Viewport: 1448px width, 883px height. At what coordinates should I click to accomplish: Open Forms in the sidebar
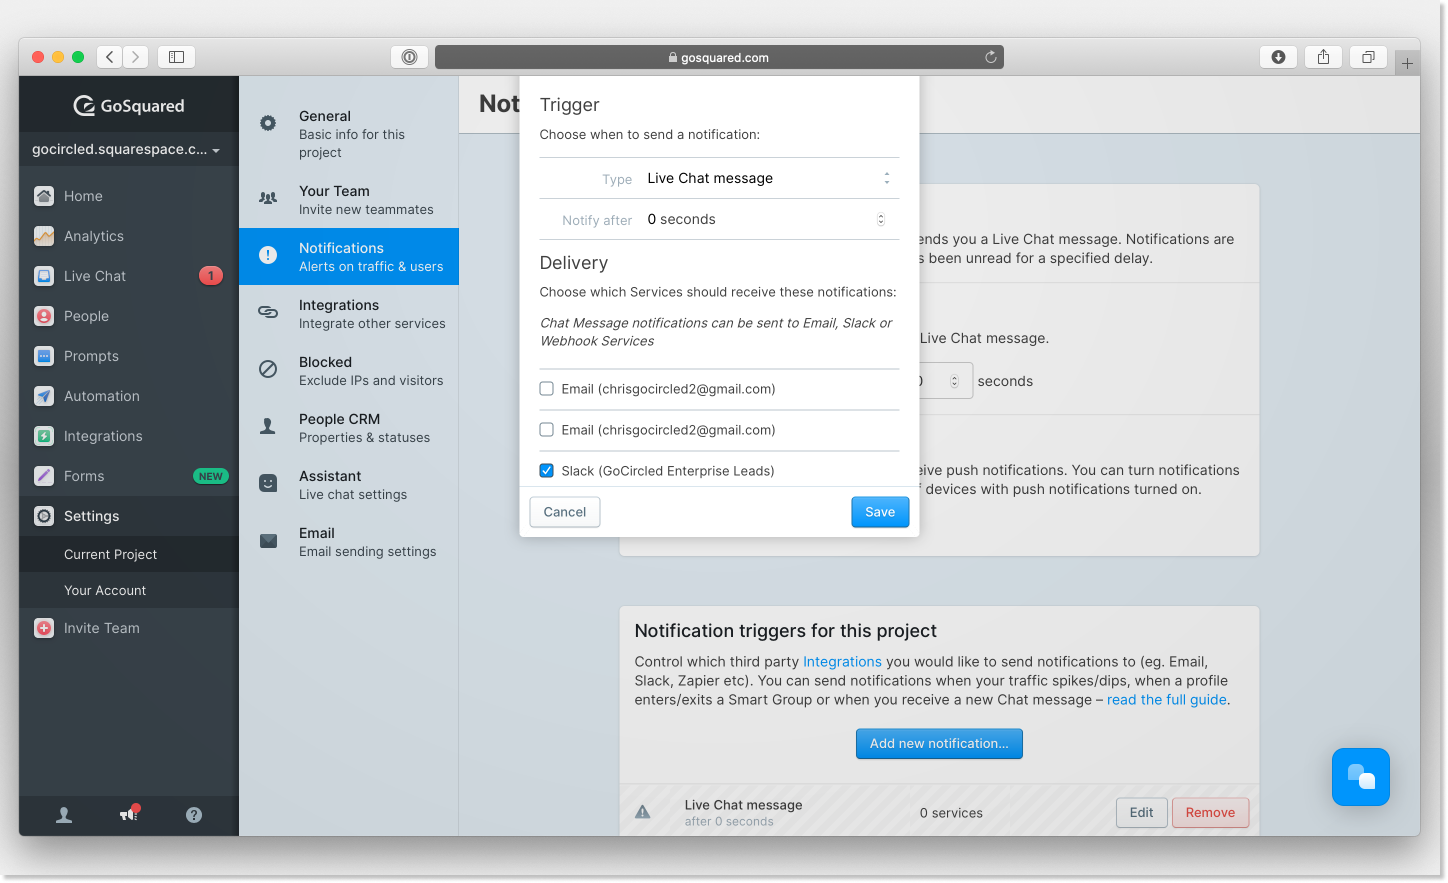(x=128, y=476)
